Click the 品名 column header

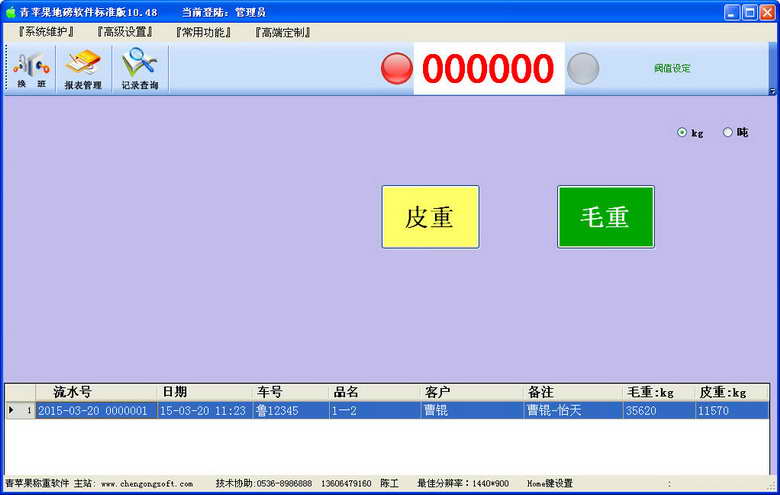click(374, 393)
